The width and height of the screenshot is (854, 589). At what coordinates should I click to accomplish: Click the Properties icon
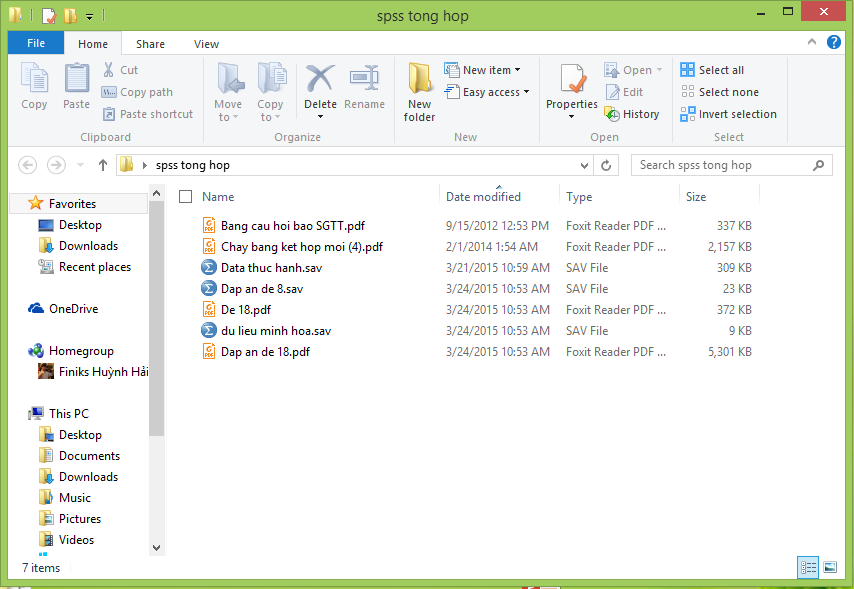pyautogui.click(x=571, y=79)
